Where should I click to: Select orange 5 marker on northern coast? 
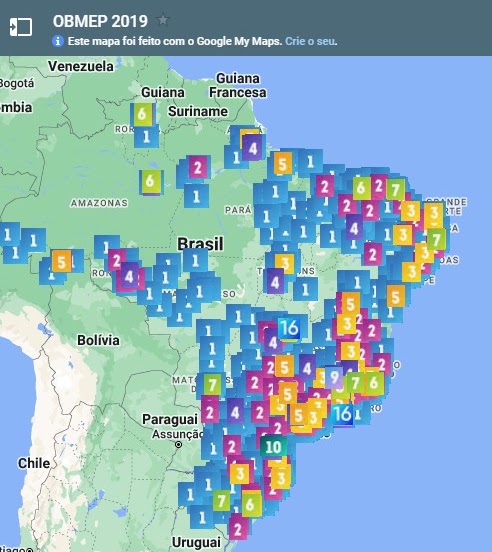tap(283, 164)
